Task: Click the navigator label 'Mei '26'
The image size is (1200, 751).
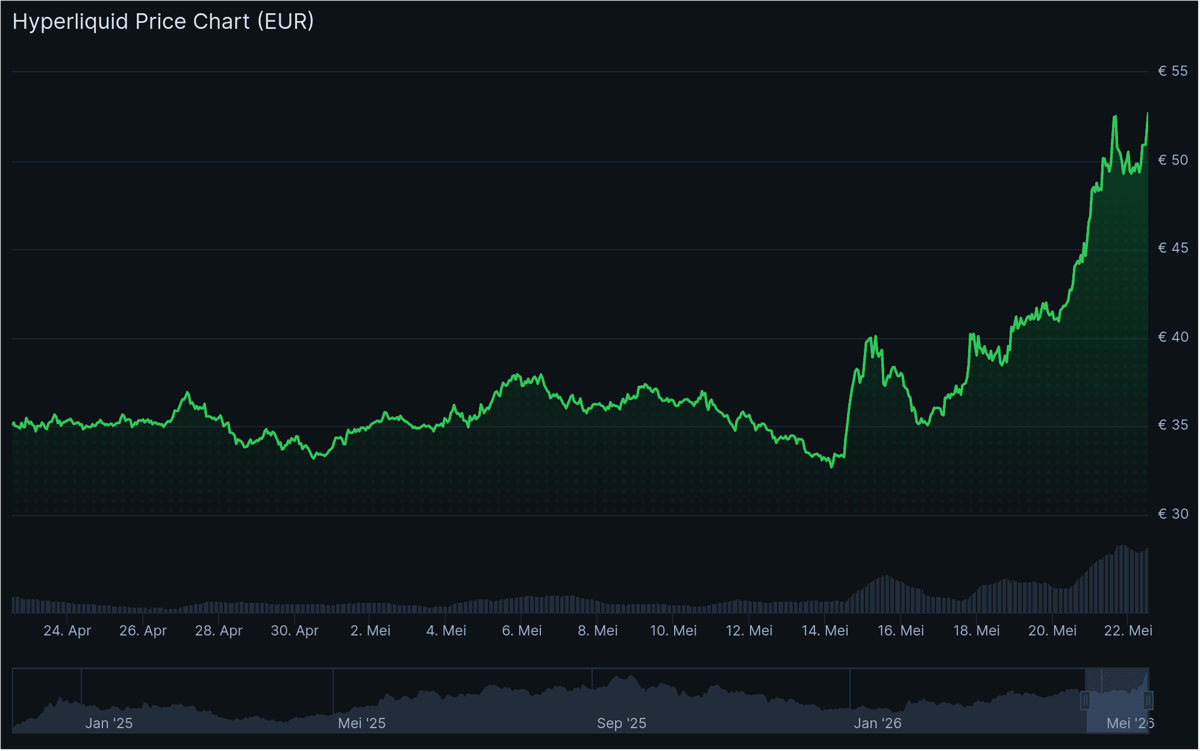Action: pyautogui.click(x=1131, y=723)
